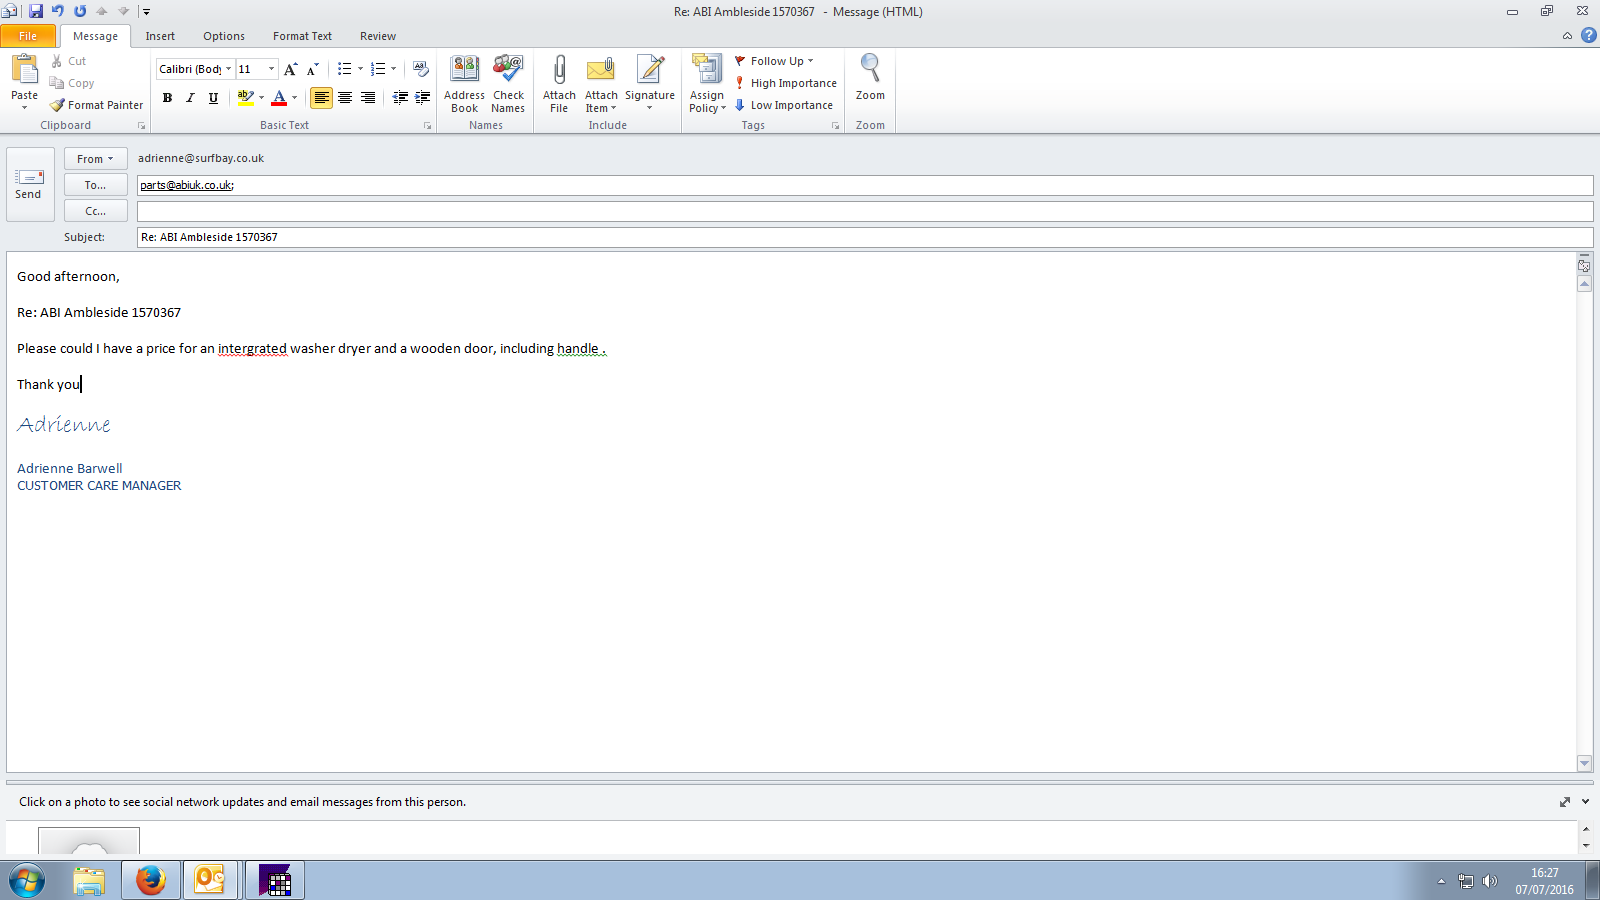Image resolution: width=1600 pixels, height=900 pixels.
Task: Switch to the Options tab
Action: (224, 36)
